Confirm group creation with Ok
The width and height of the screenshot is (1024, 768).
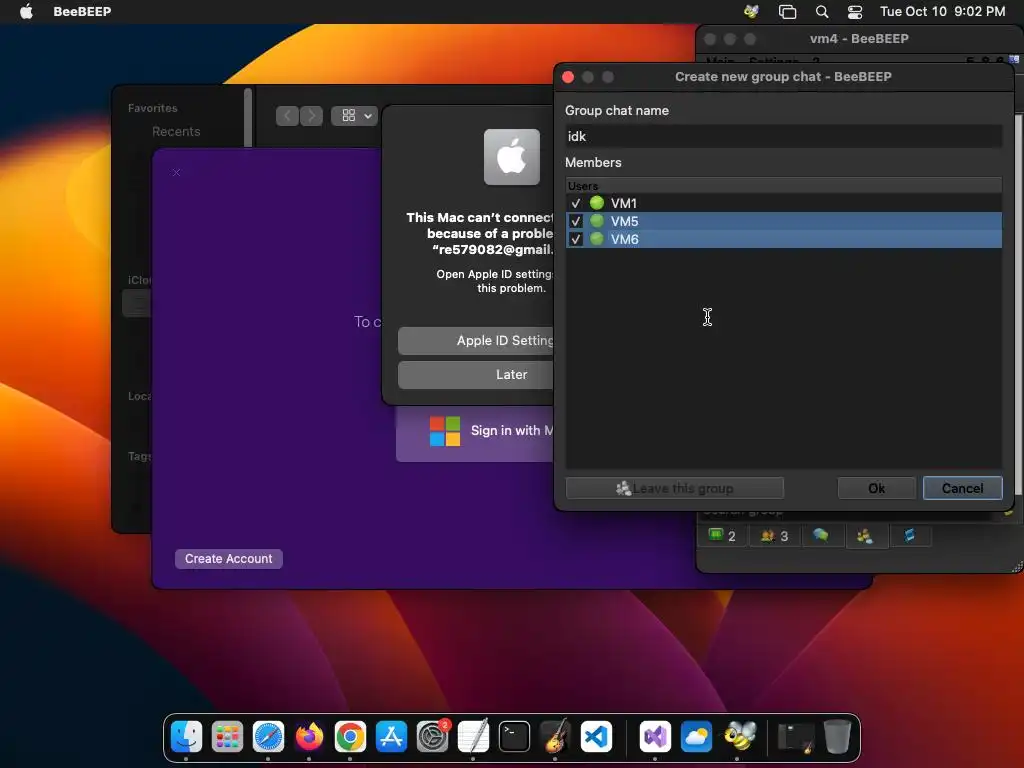click(876, 488)
